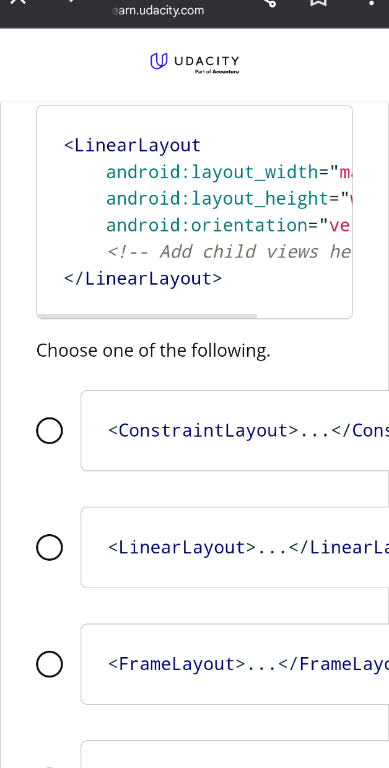389x768 pixels.
Task: Click the FrameLayout answer code card
Action: [235, 664]
